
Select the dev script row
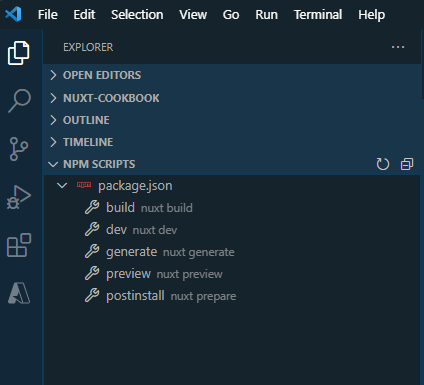pyautogui.click(x=232, y=229)
